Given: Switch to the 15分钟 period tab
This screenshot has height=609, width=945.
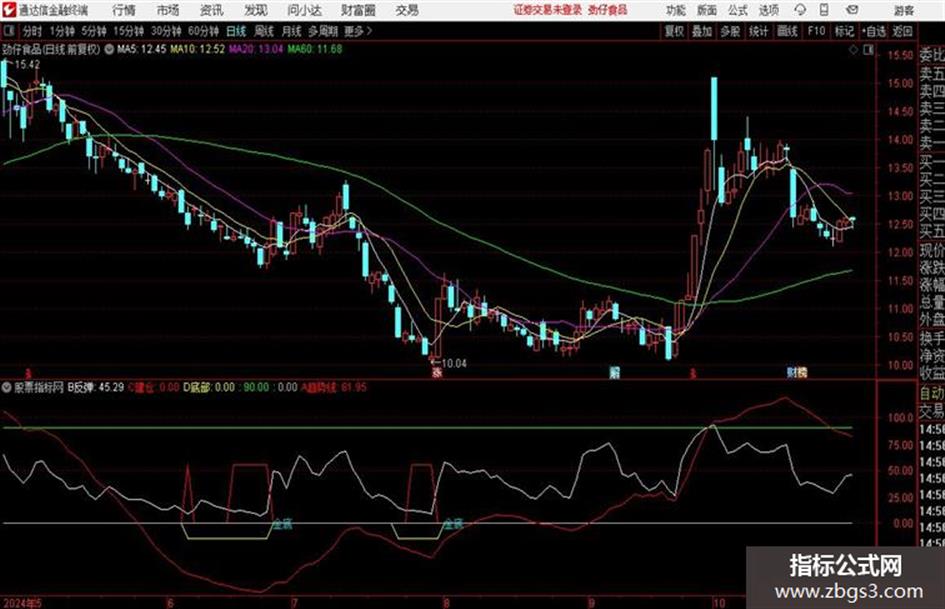Looking at the screenshot, I should click(128, 31).
